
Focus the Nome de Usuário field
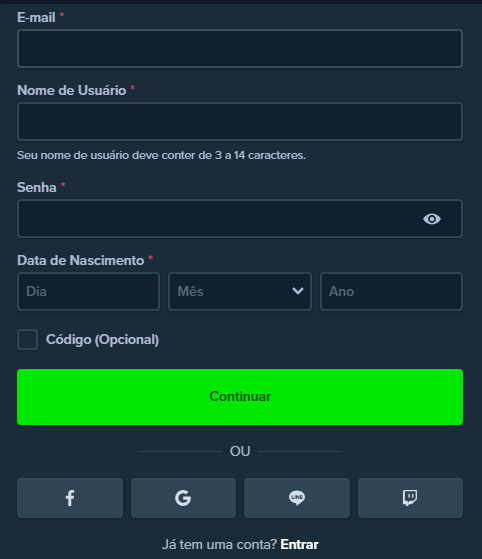point(240,122)
